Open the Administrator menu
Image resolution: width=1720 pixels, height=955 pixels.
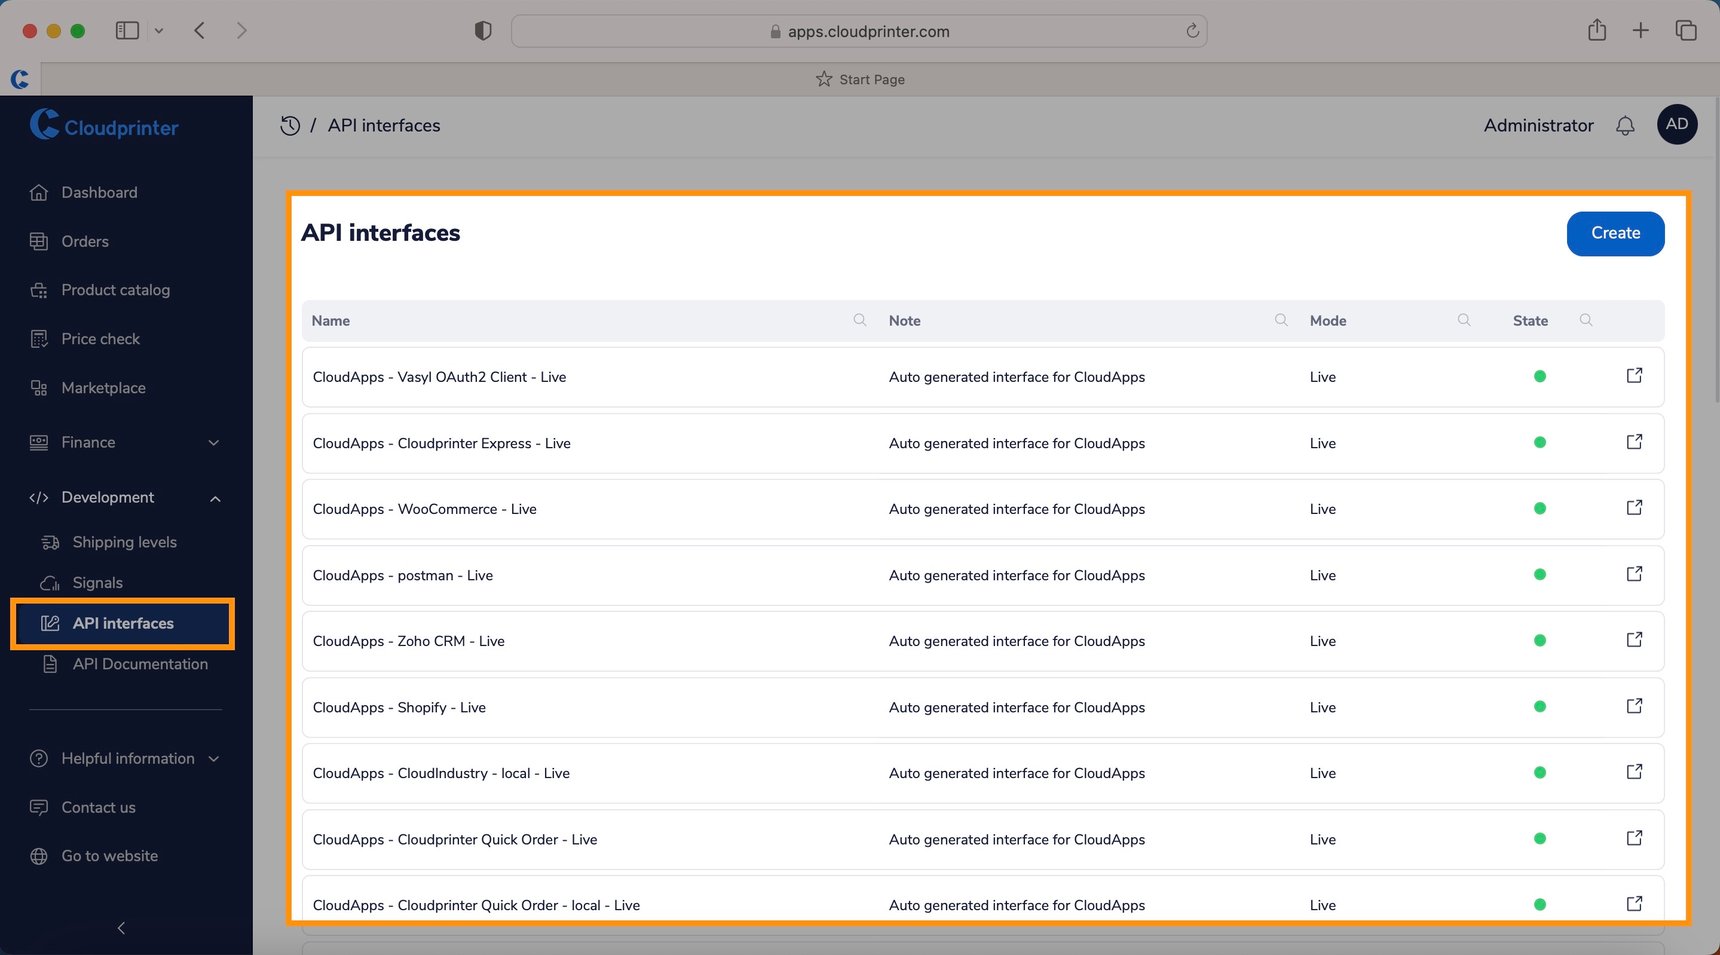[1538, 125]
